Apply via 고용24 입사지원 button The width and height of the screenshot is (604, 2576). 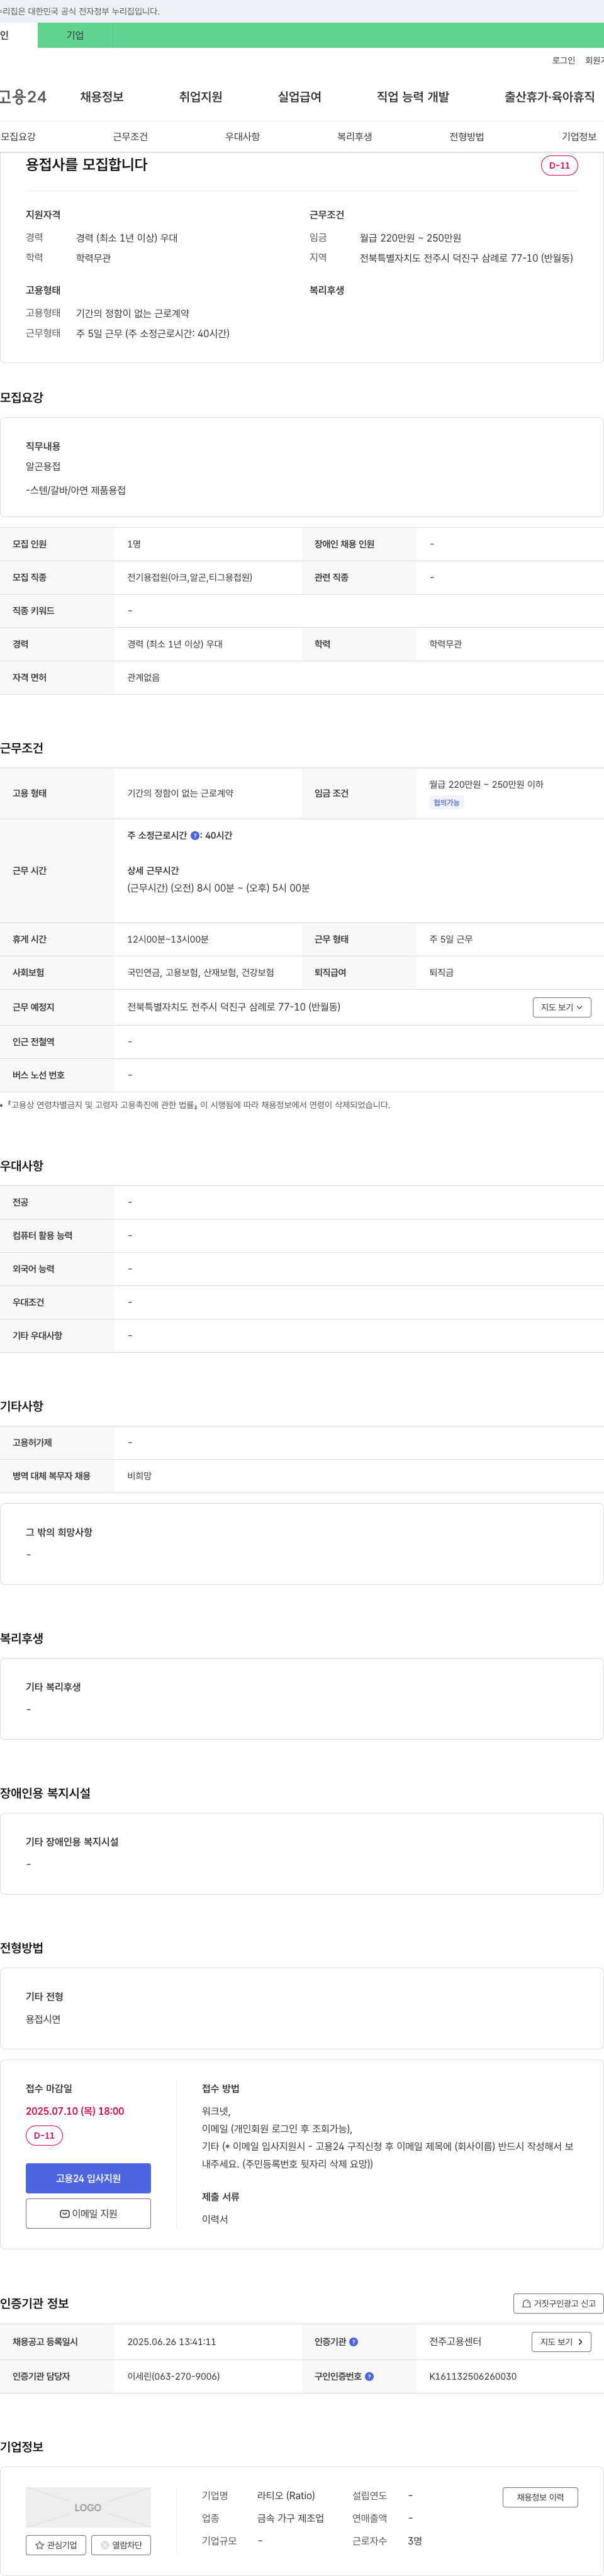88,2178
